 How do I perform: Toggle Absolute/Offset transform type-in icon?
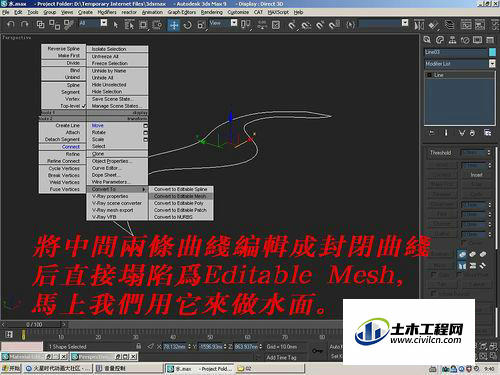coord(150,346)
